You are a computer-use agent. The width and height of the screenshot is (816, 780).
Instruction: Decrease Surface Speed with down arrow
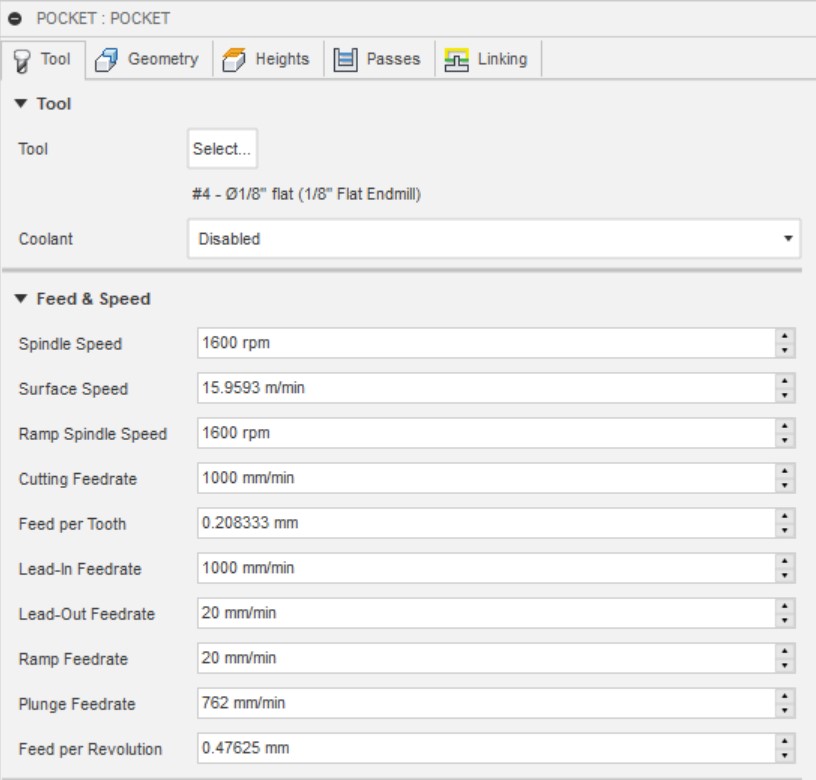pos(784,395)
